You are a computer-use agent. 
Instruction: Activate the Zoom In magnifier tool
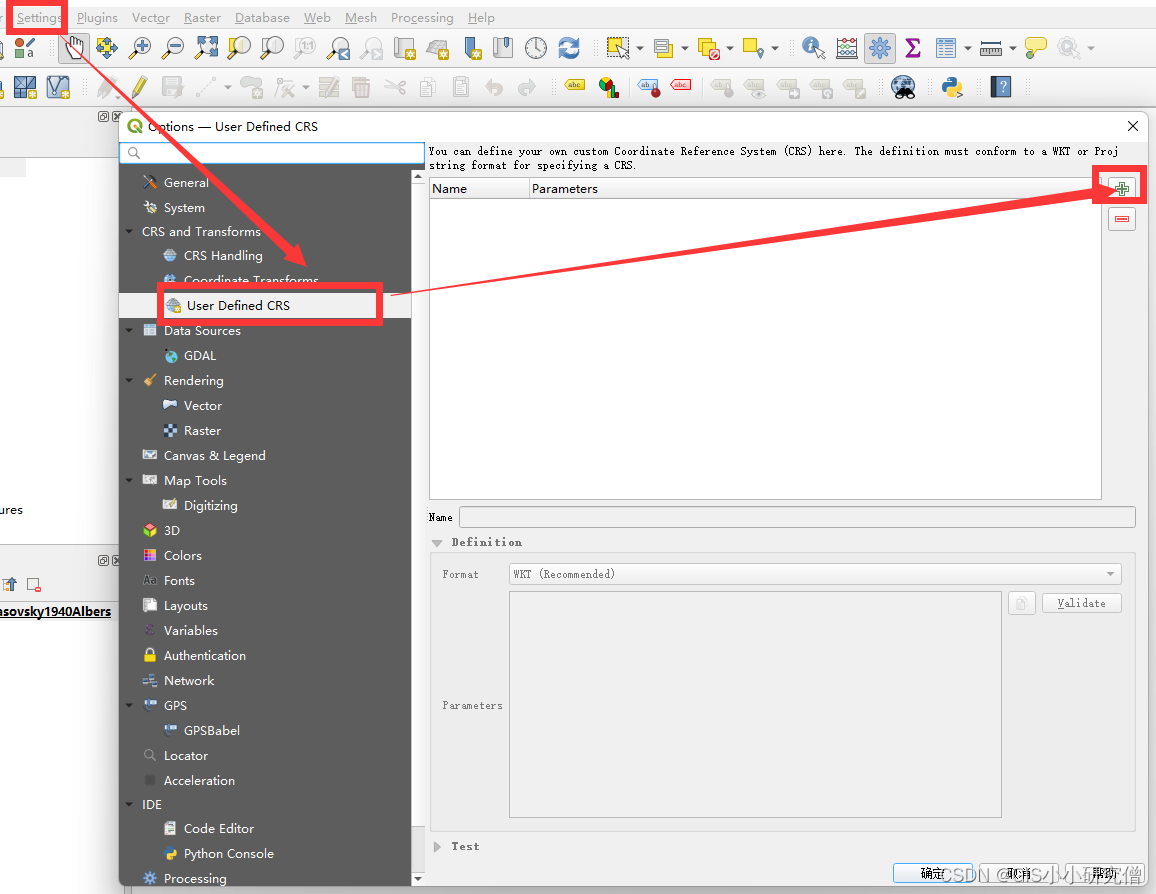pos(139,48)
